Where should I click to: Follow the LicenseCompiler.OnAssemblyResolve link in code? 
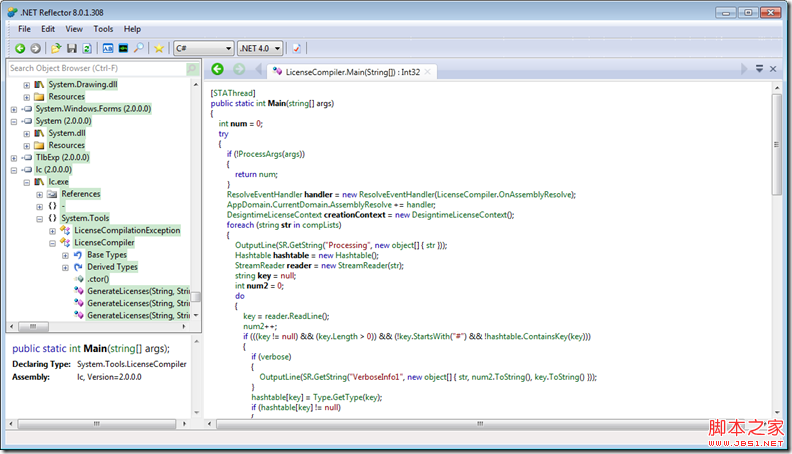505,194
